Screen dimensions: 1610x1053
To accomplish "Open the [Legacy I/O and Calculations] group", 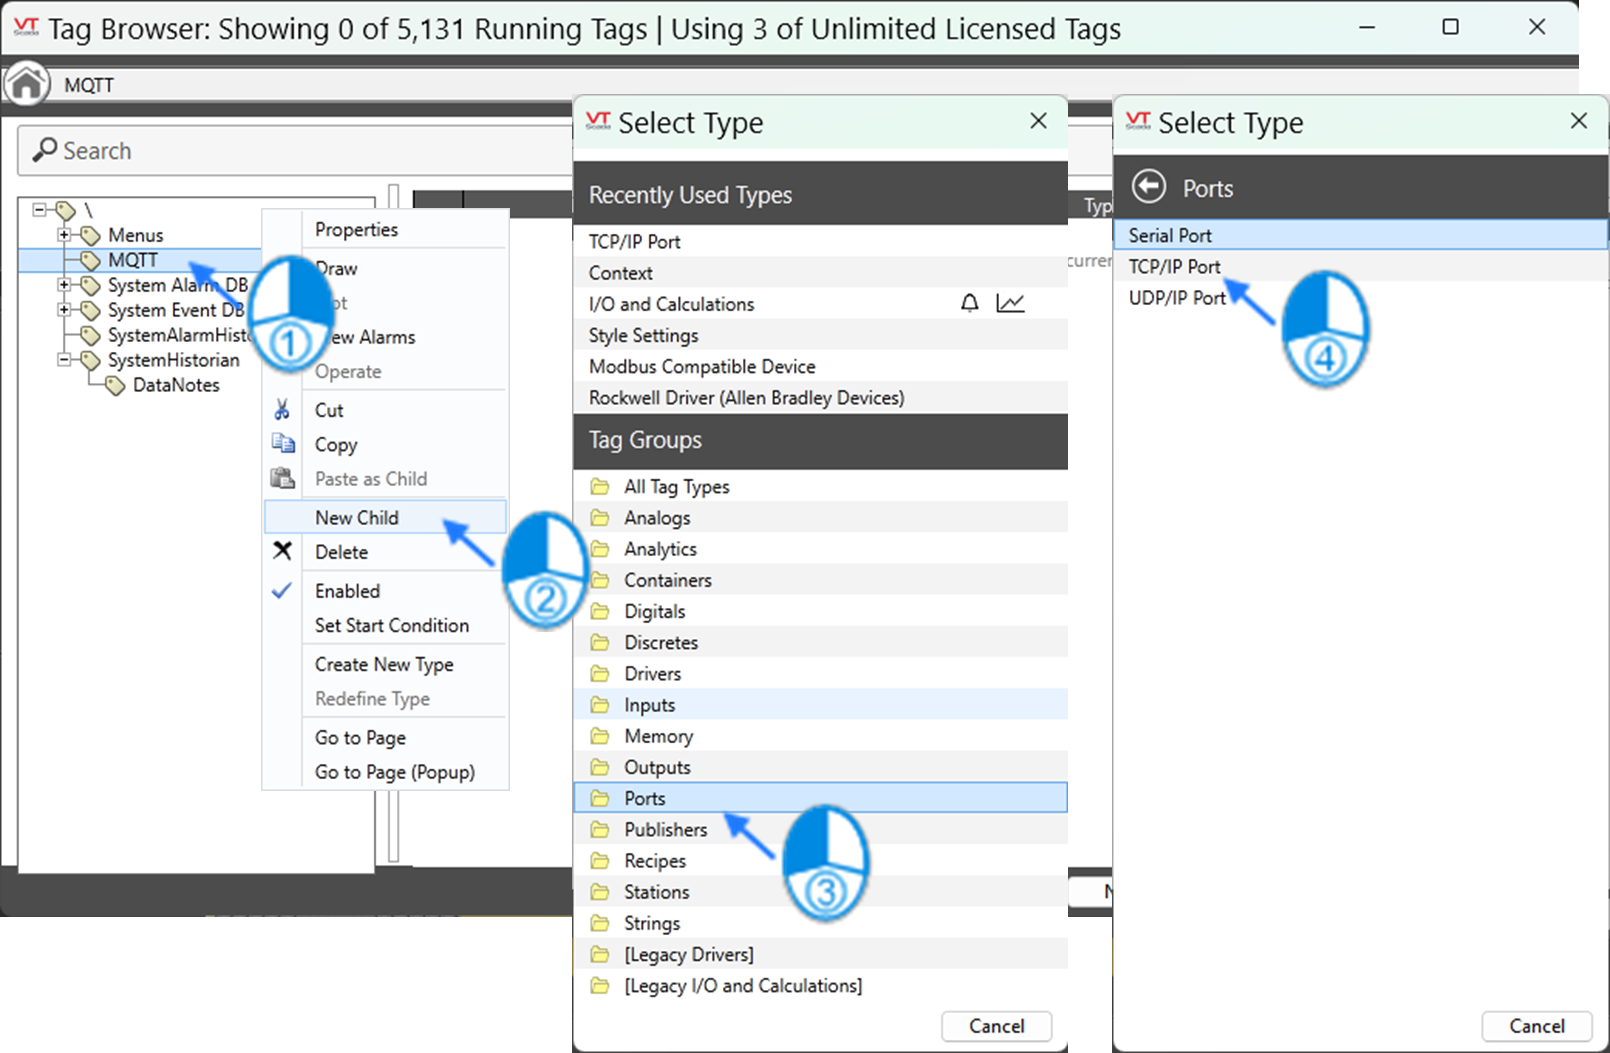I will 821,985.
